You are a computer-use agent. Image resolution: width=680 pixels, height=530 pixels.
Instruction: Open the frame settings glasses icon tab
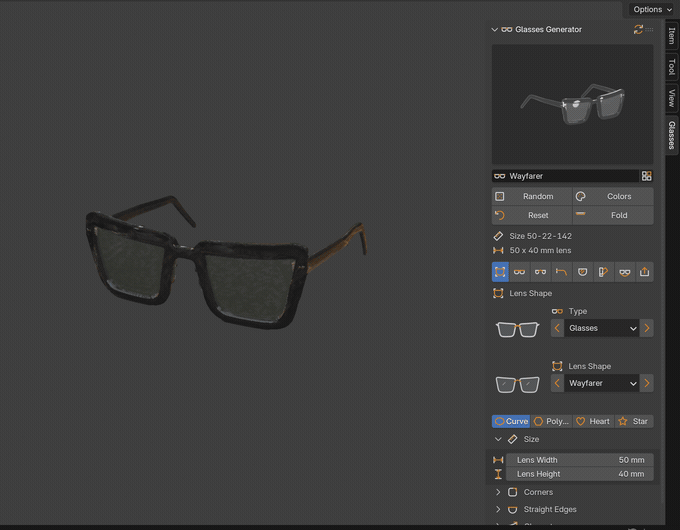click(x=519, y=272)
